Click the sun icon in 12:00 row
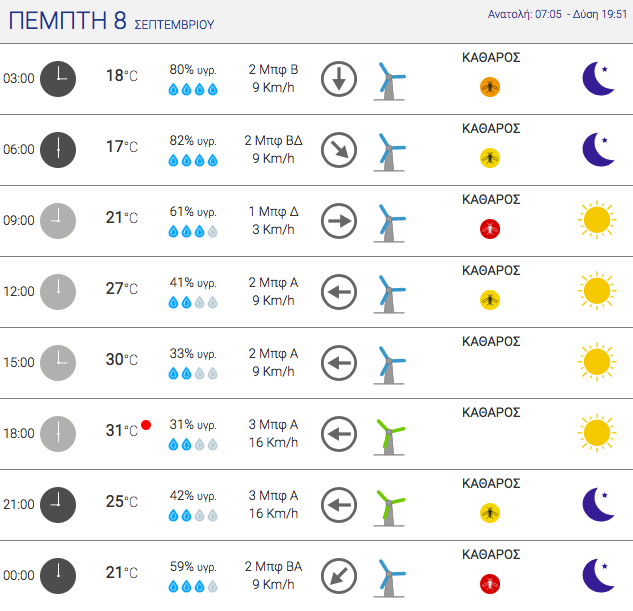This screenshot has width=633, height=611. 597,291
